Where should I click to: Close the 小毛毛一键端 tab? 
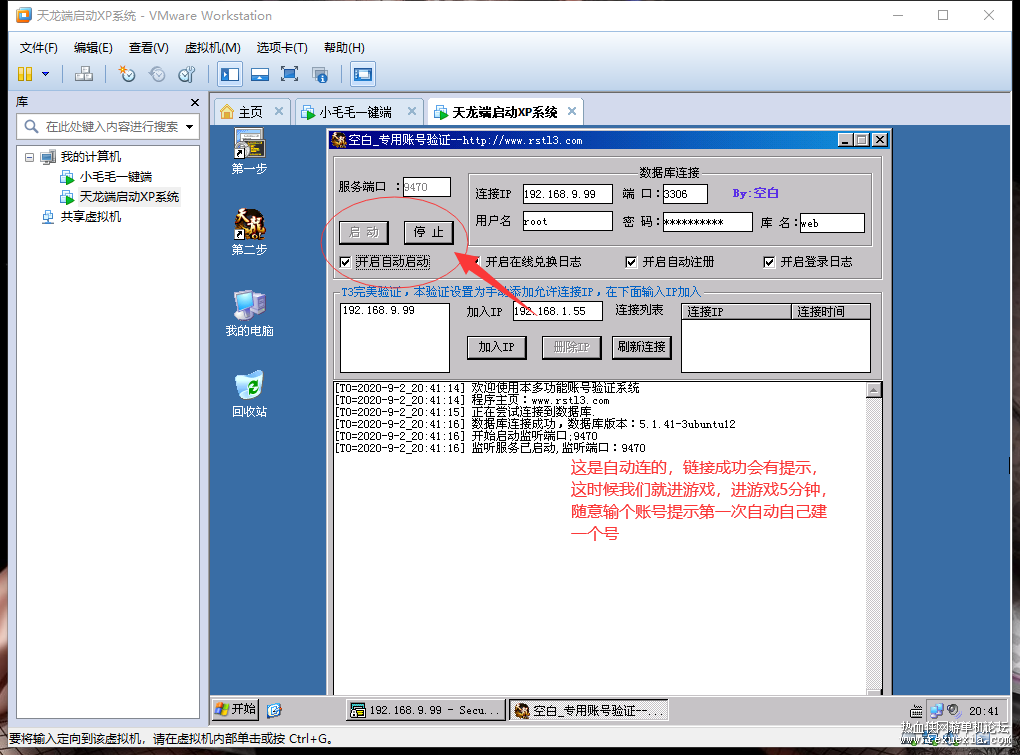(412, 111)
